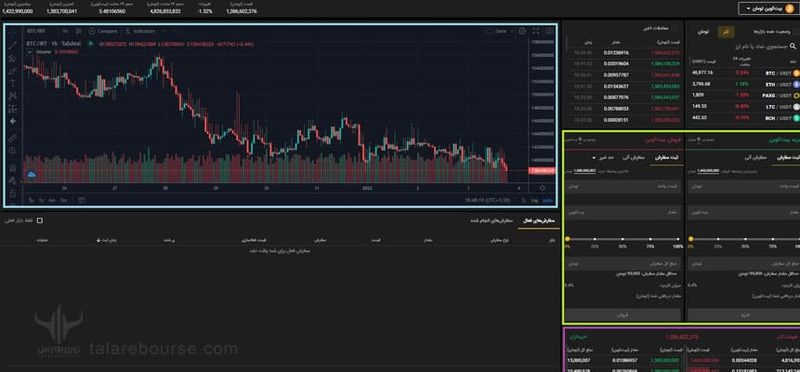The width and height of the screenshot is (800, 372).
Task: Select the zoom-in tool on chart sidebar
Action: [x=13, y=151]
